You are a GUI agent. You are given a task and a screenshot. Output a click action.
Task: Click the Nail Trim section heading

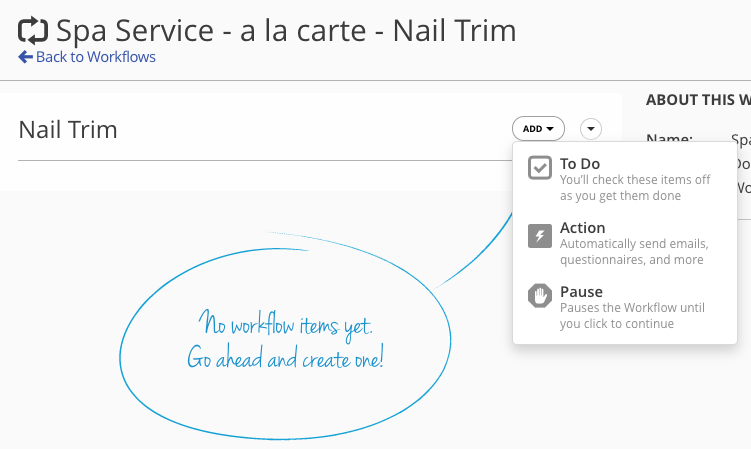[x=68, y=129]
